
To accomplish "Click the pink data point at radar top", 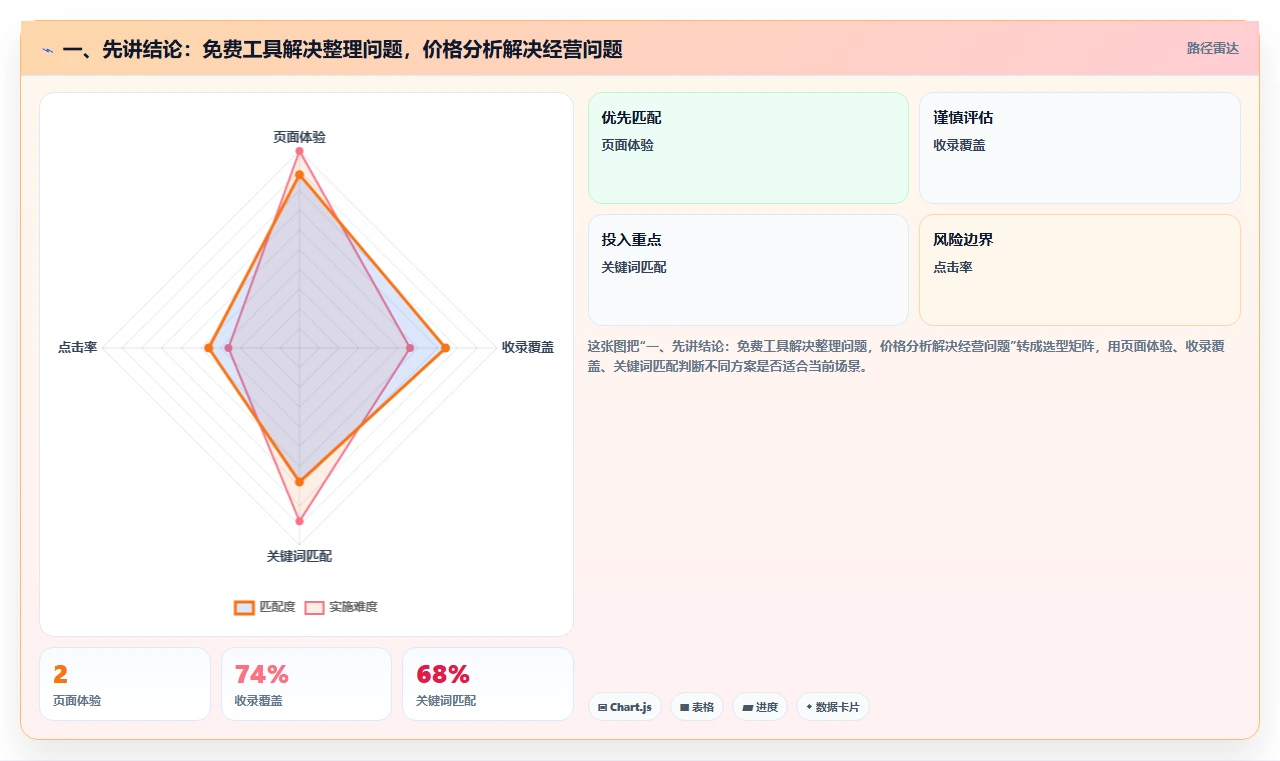I will tap(299, 151).
